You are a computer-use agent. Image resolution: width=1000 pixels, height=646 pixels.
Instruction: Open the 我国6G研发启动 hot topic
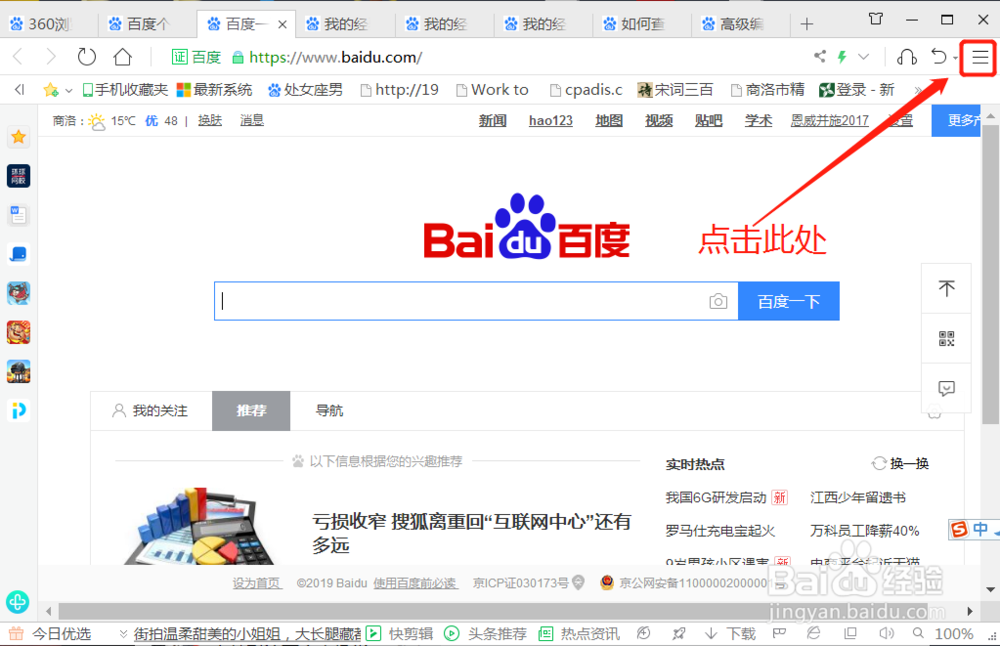click(x=716, y=497)
